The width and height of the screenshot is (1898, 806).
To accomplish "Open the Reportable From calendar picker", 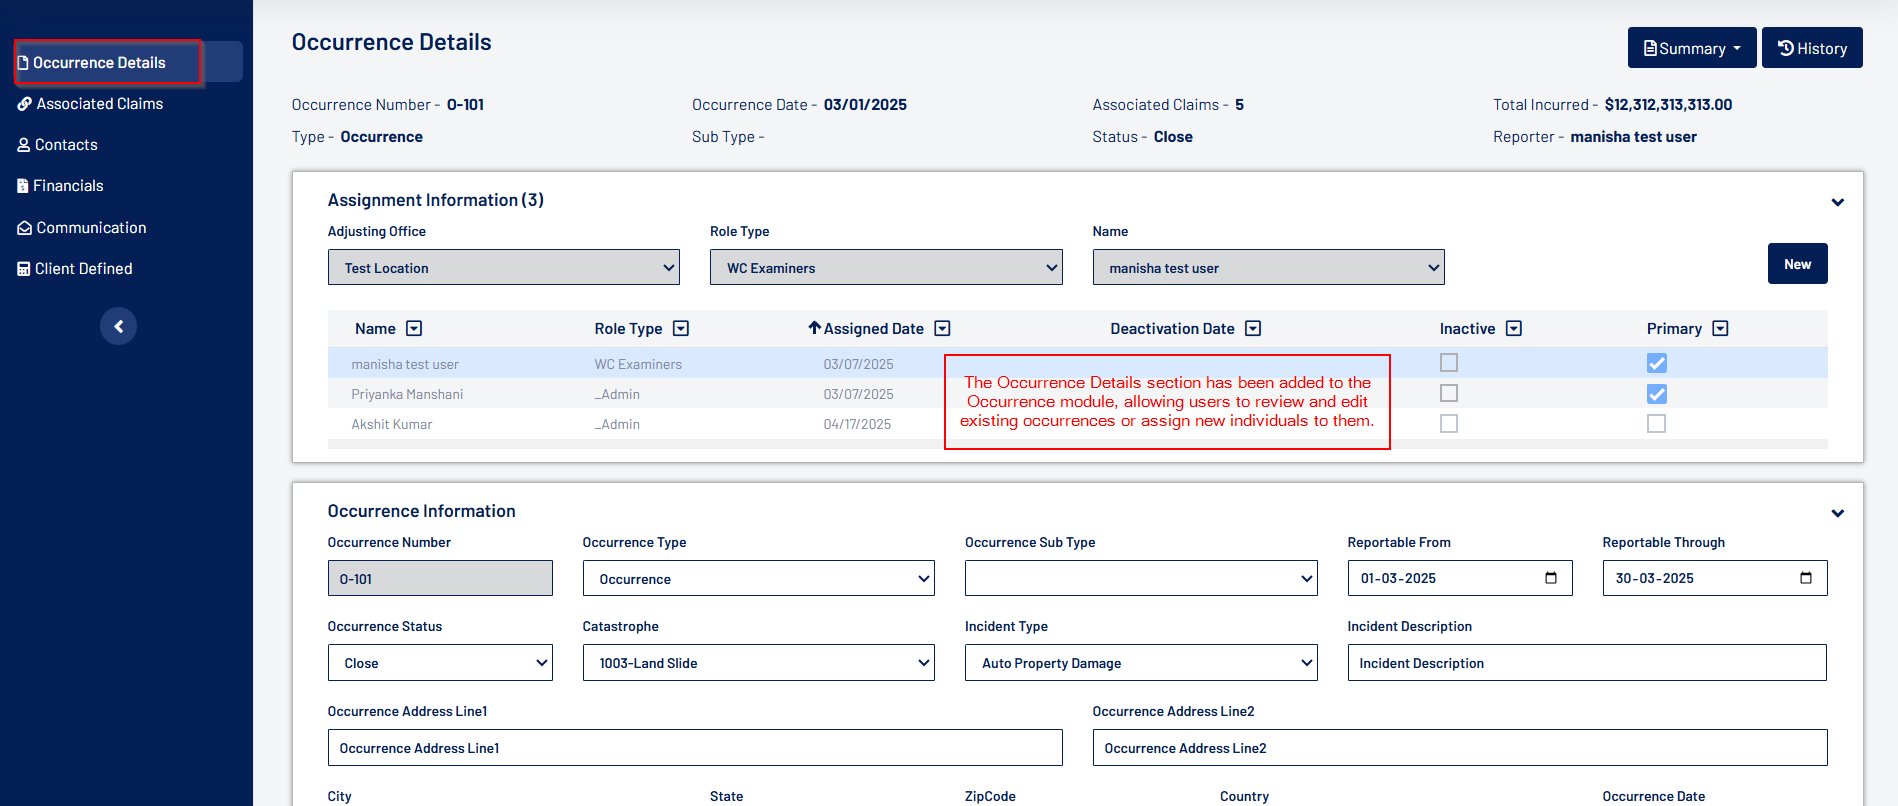I will point(1551,578).
